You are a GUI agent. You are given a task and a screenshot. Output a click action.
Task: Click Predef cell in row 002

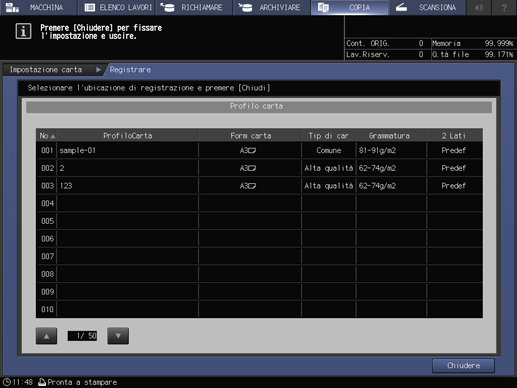(455, 168)
